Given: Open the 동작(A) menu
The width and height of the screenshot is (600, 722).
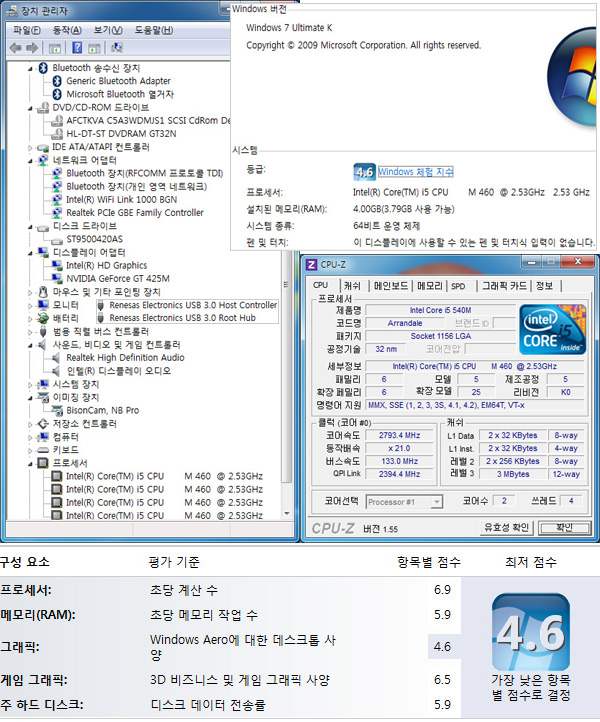Looking at the screenshot, I should point(67,30).
